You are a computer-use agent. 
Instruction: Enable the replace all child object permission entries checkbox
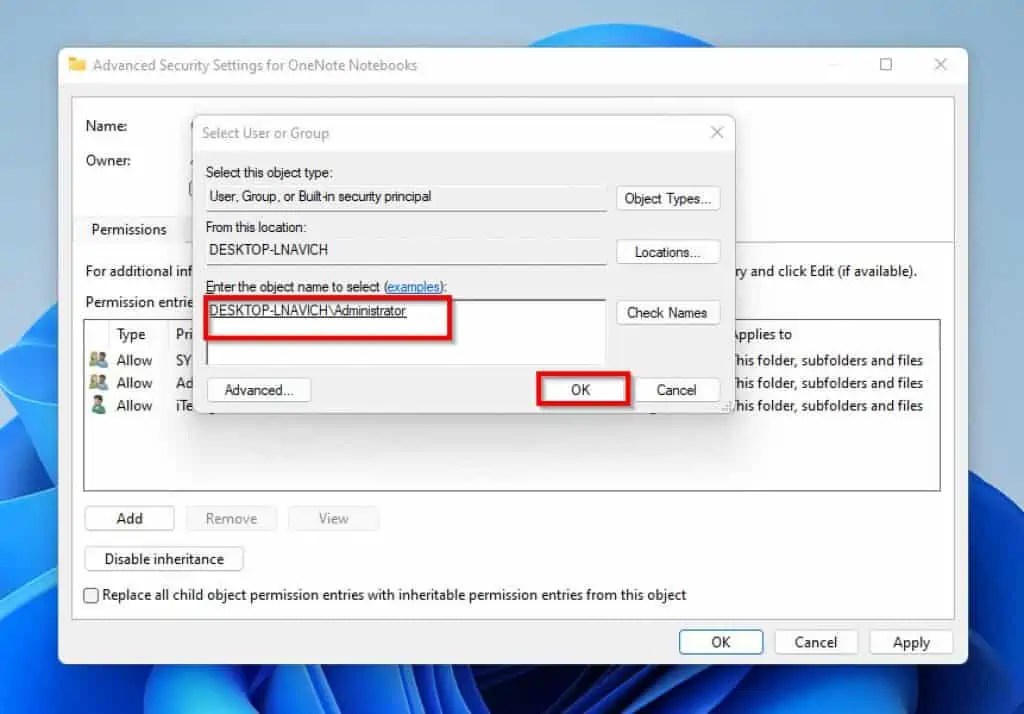[91, 594]
